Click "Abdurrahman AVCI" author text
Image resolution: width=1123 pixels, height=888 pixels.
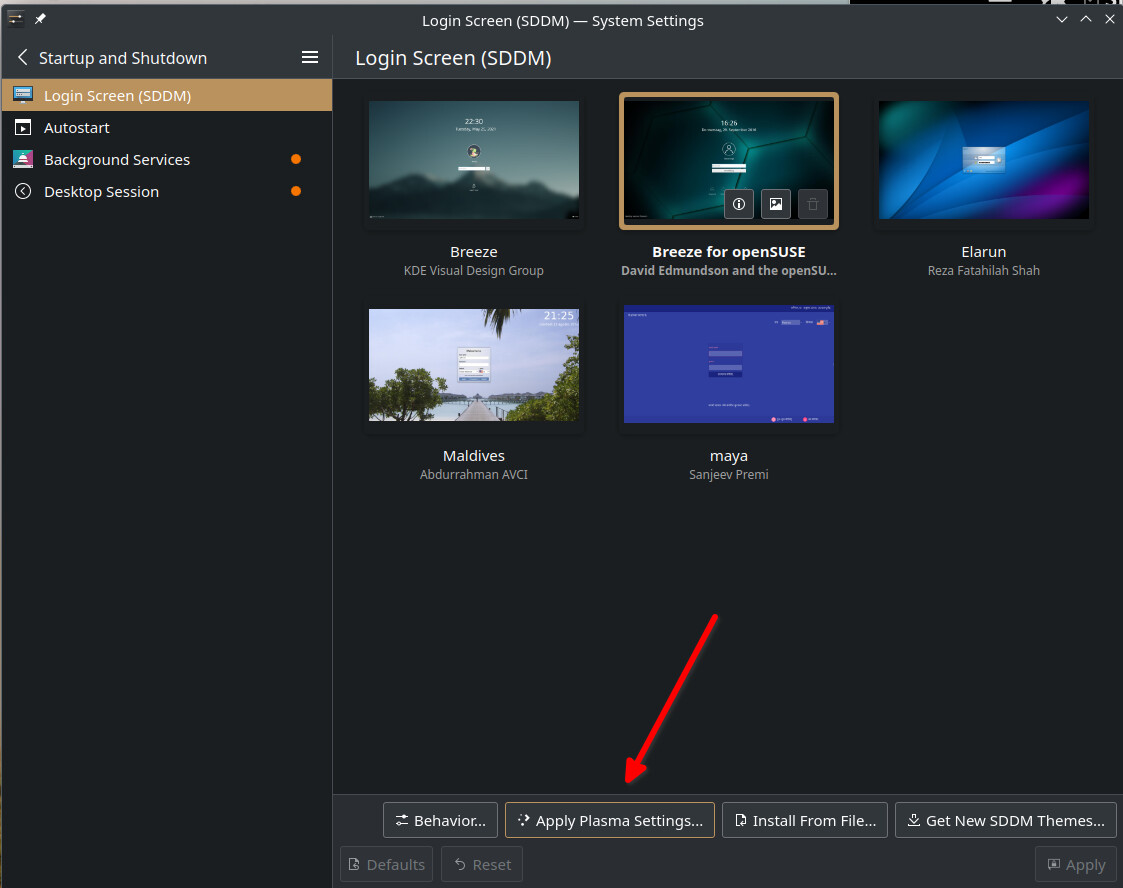click(473, 474)
